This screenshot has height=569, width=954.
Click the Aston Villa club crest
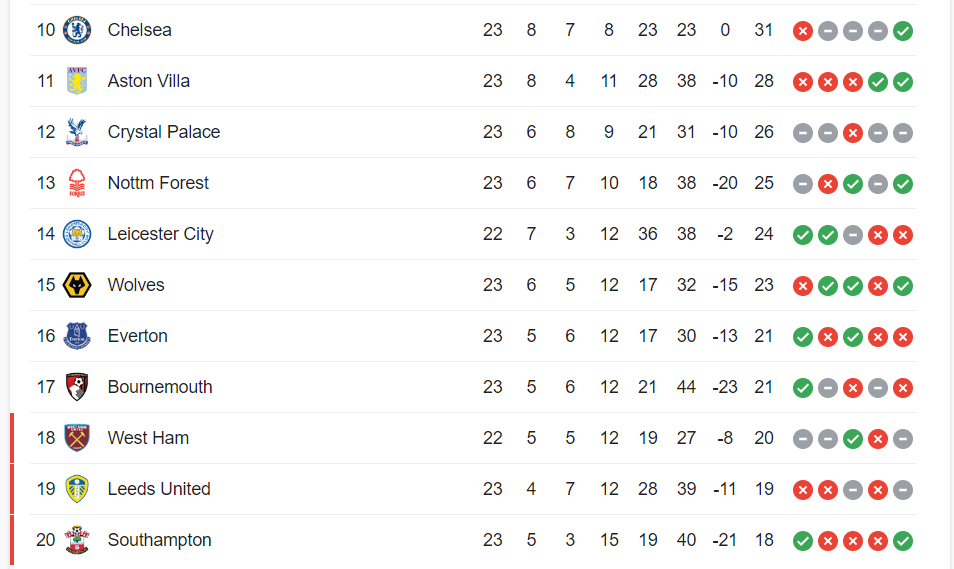coord(77,81)
